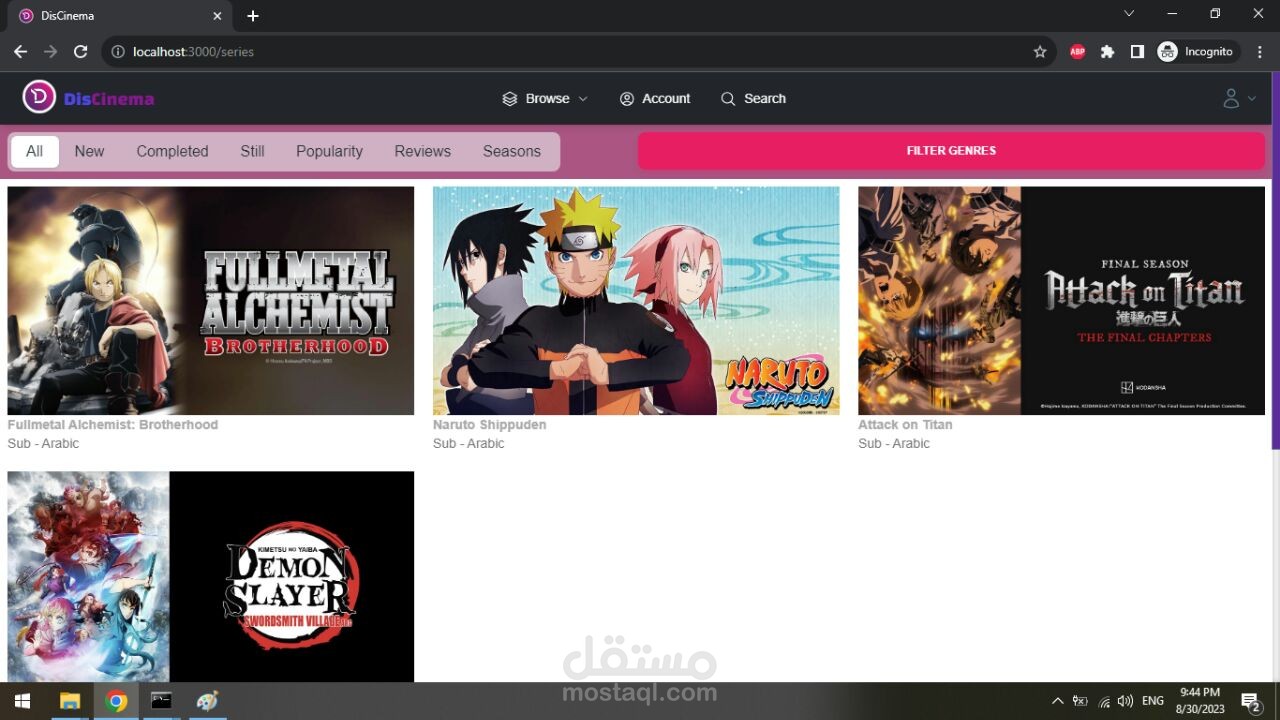Reload the page with refresh icon

pyautogui.click(x=80, y=51)
